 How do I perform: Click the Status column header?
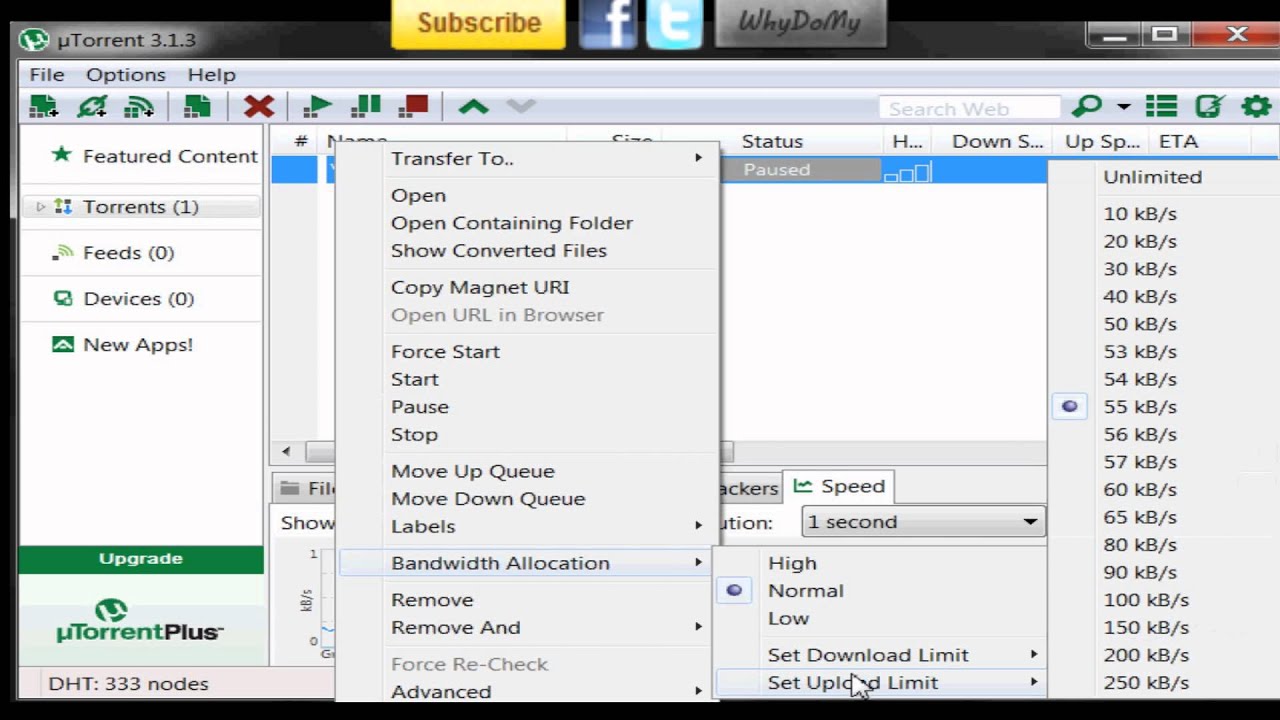point(772,142)
